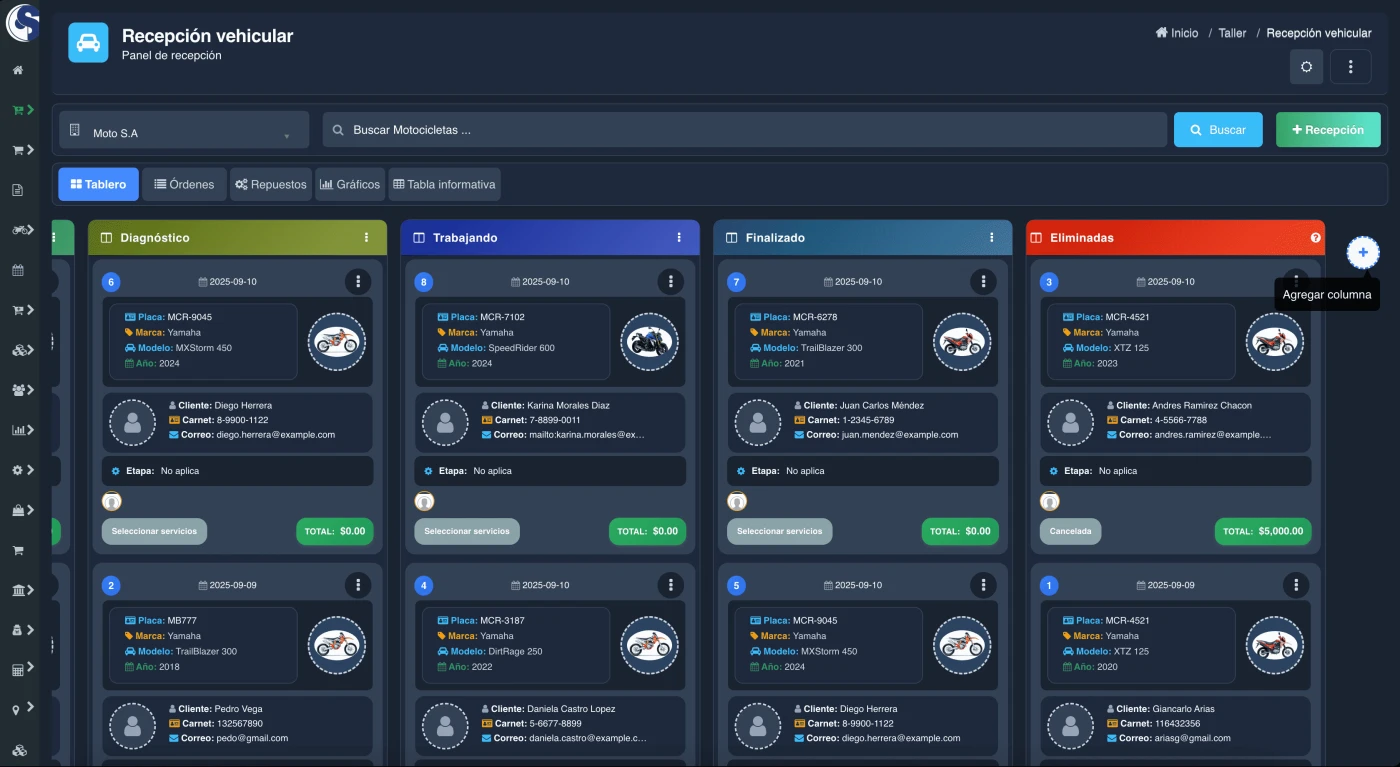This screenshot has height=767, width=1400.
Task: Click the Recepción button
Action: [1328, 129]
